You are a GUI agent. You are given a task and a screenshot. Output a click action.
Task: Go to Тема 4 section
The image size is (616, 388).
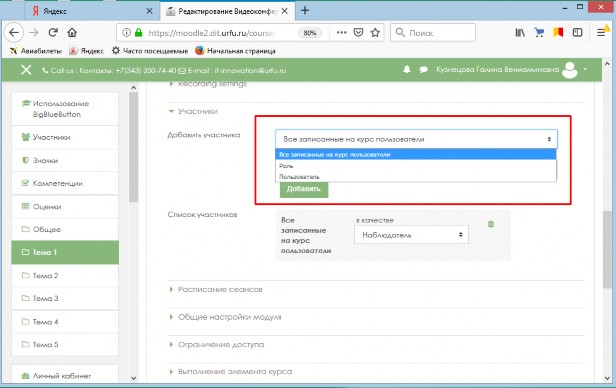[65, 322]
